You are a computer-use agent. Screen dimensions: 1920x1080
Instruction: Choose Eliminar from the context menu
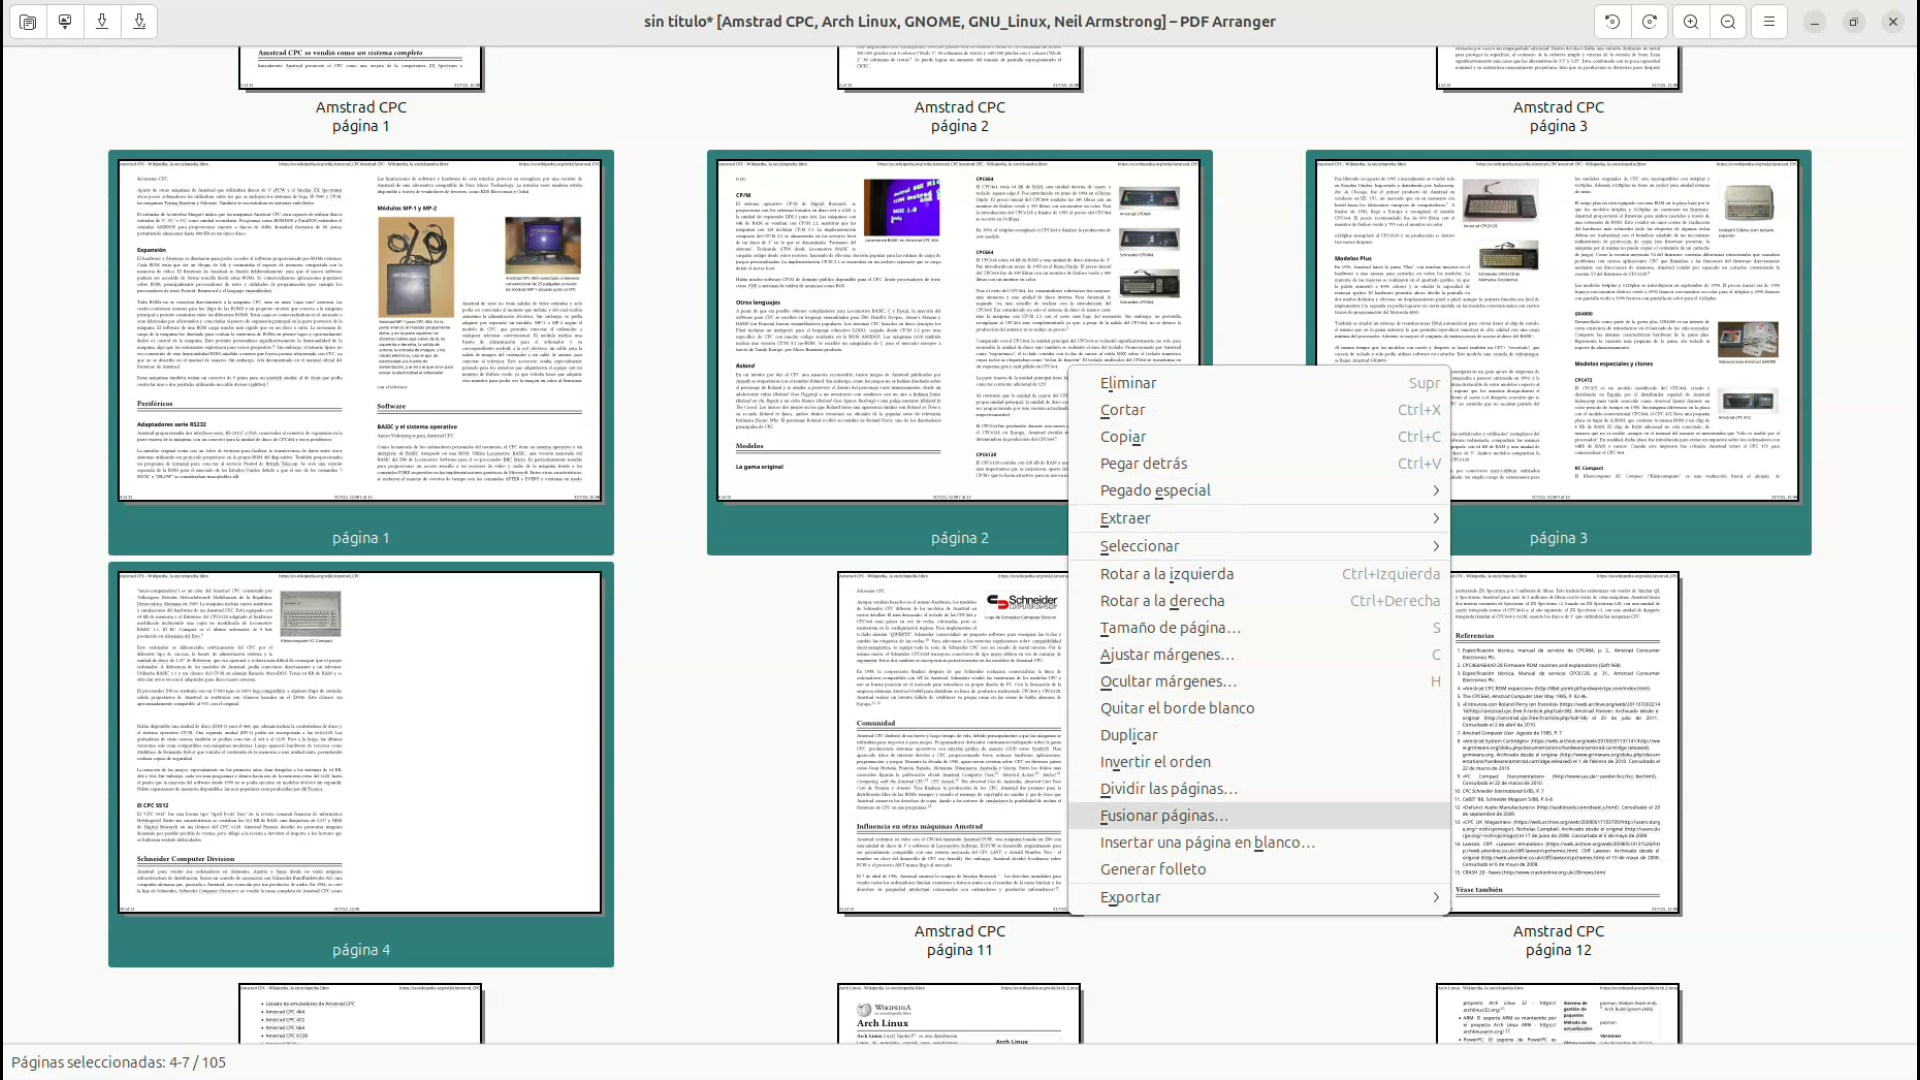click(x=1260, y=383)
